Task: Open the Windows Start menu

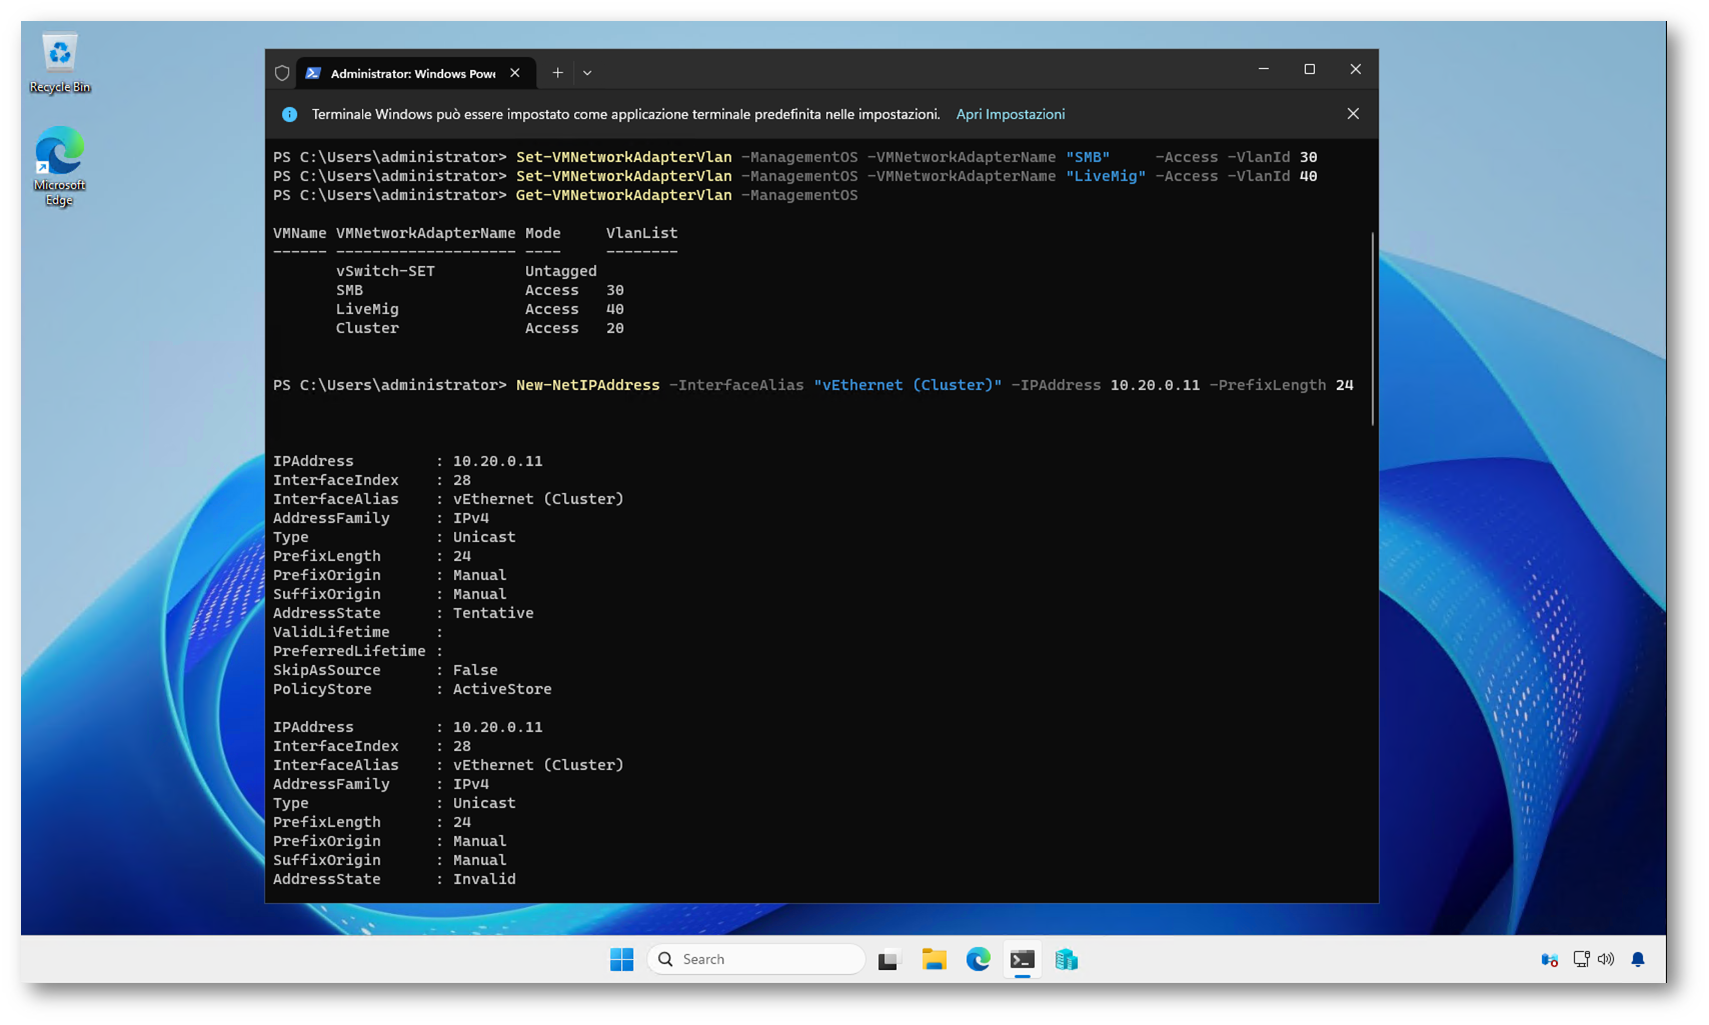Action: pyautogui.click(x=621, y=959)
